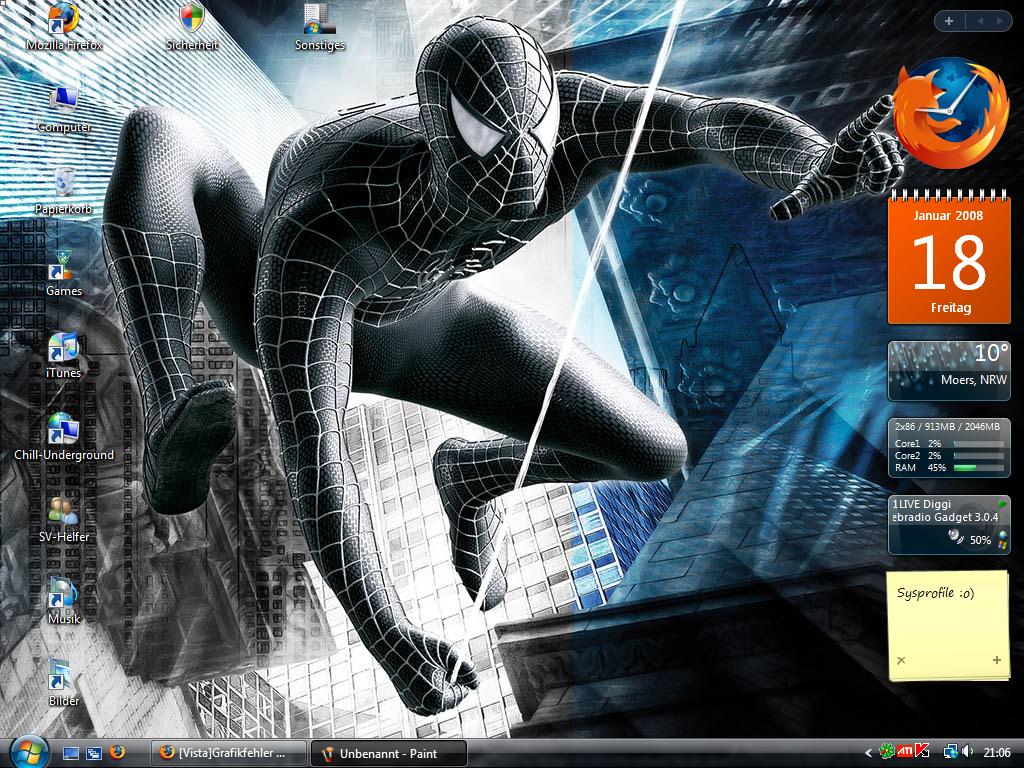This screenshot has width=1024, height=768.
Task: Click the weather gadget for Moers, NRW
Action: pyautogui.click(x=949, y=371)
